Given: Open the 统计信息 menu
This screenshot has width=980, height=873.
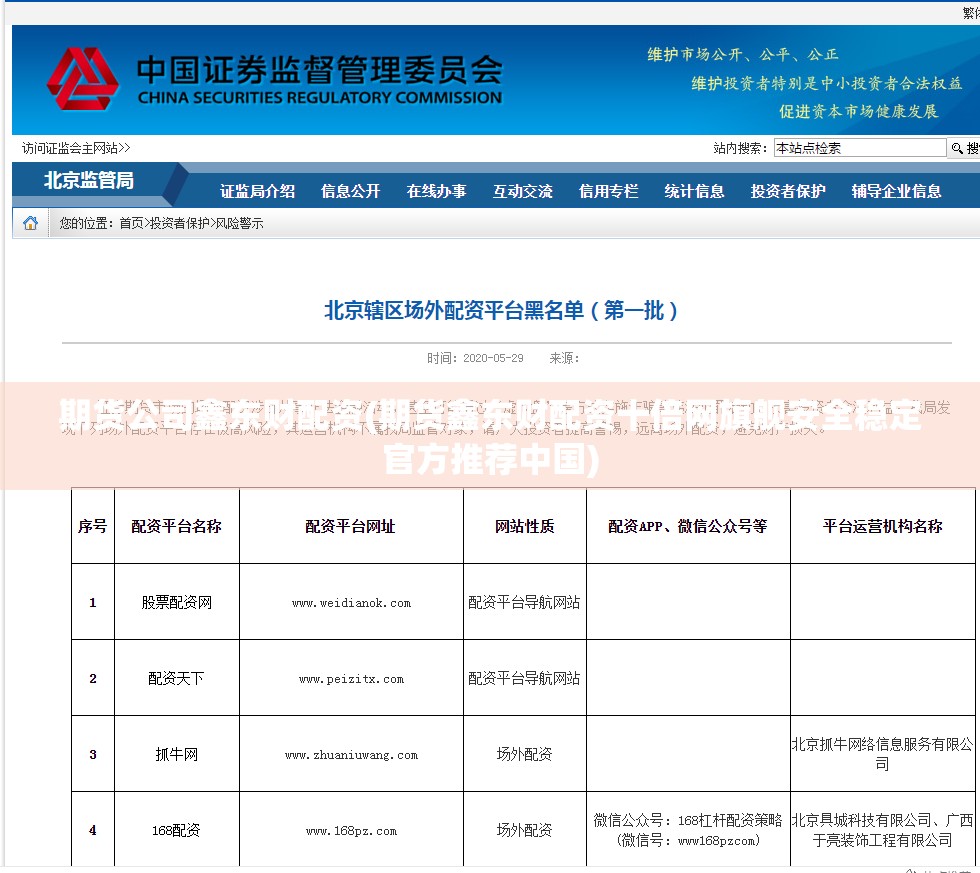Looking at the screenshot, I should tap(694, 191).
